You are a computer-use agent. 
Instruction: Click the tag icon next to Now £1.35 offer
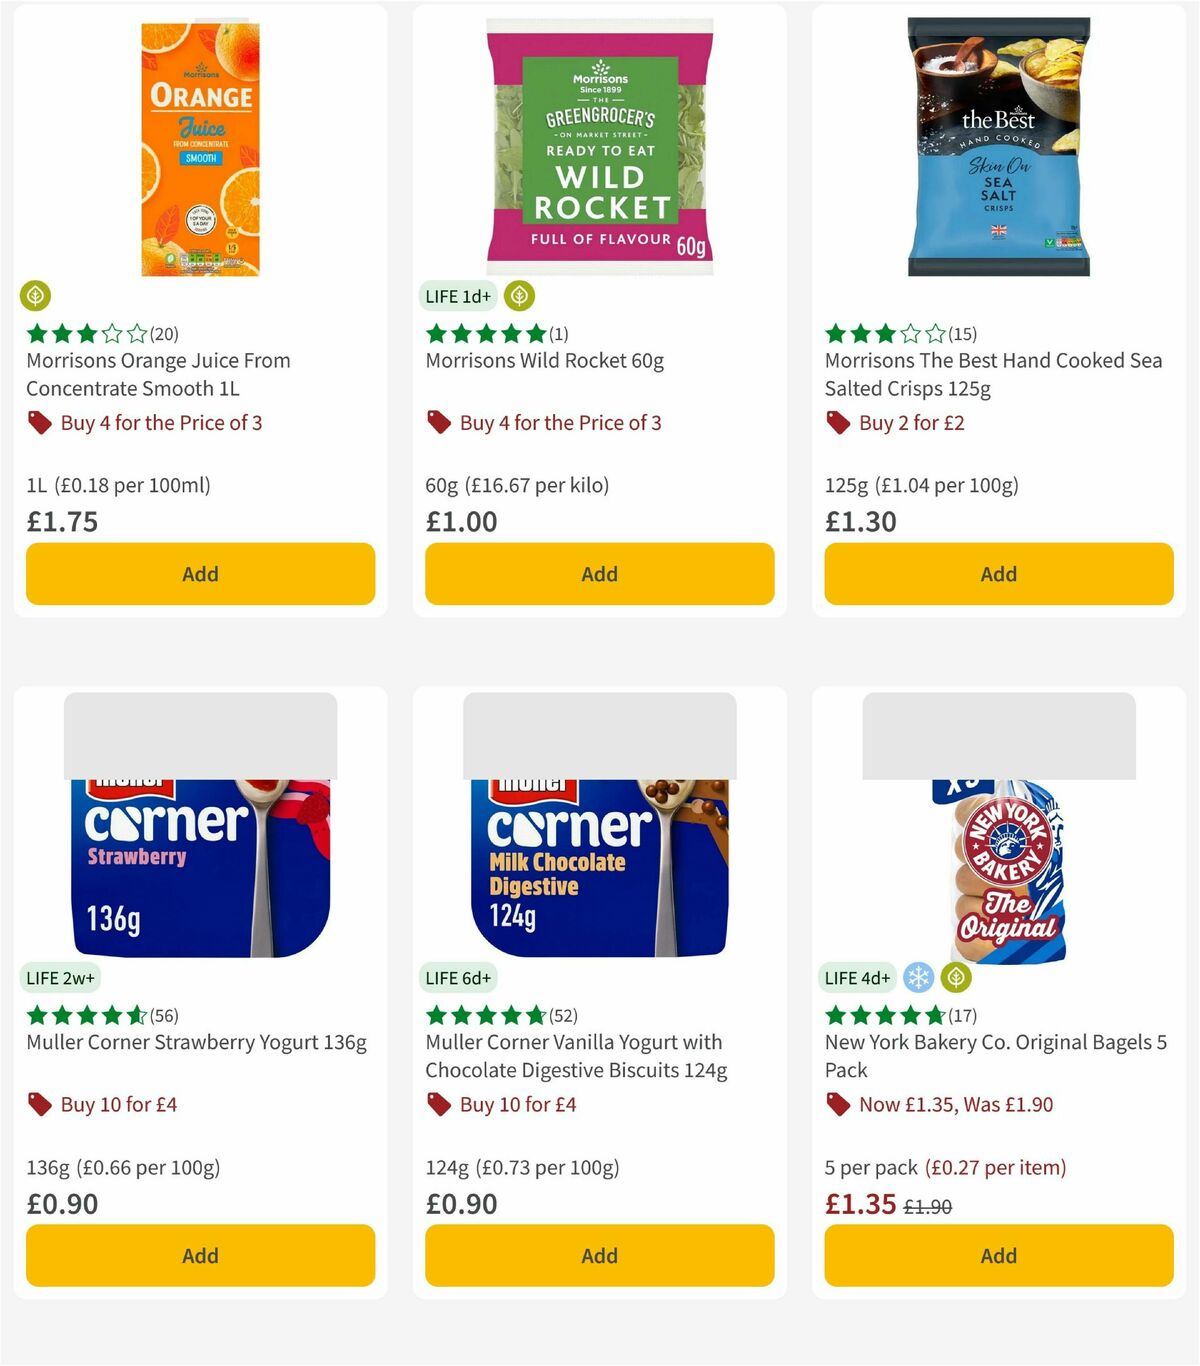tap(838, 1105)
